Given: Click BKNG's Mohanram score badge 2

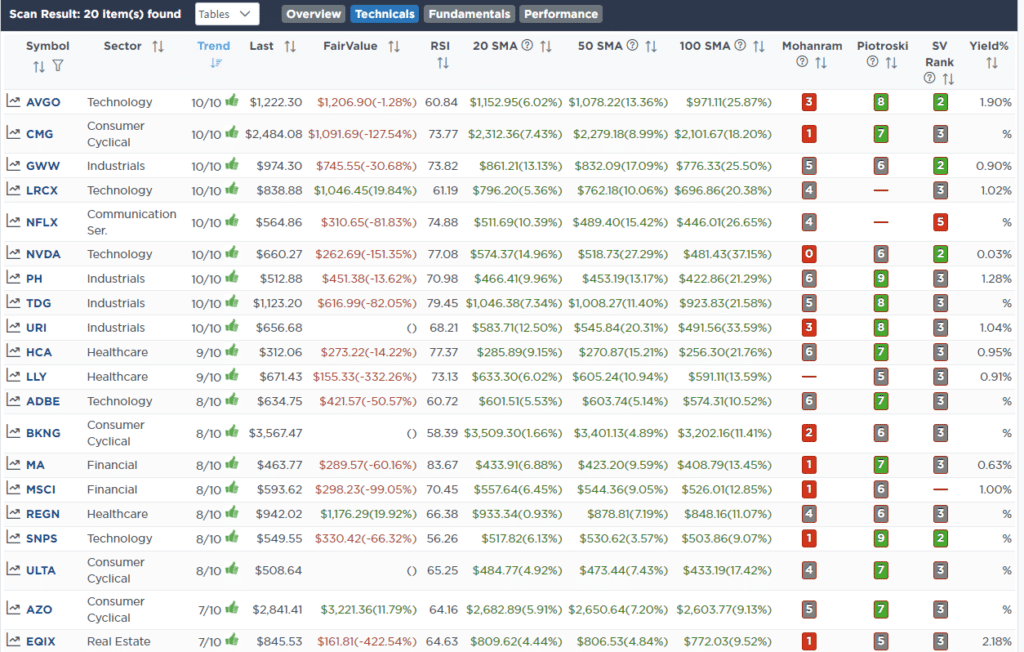Looking at the screenshot, I should tap(809, 433).
